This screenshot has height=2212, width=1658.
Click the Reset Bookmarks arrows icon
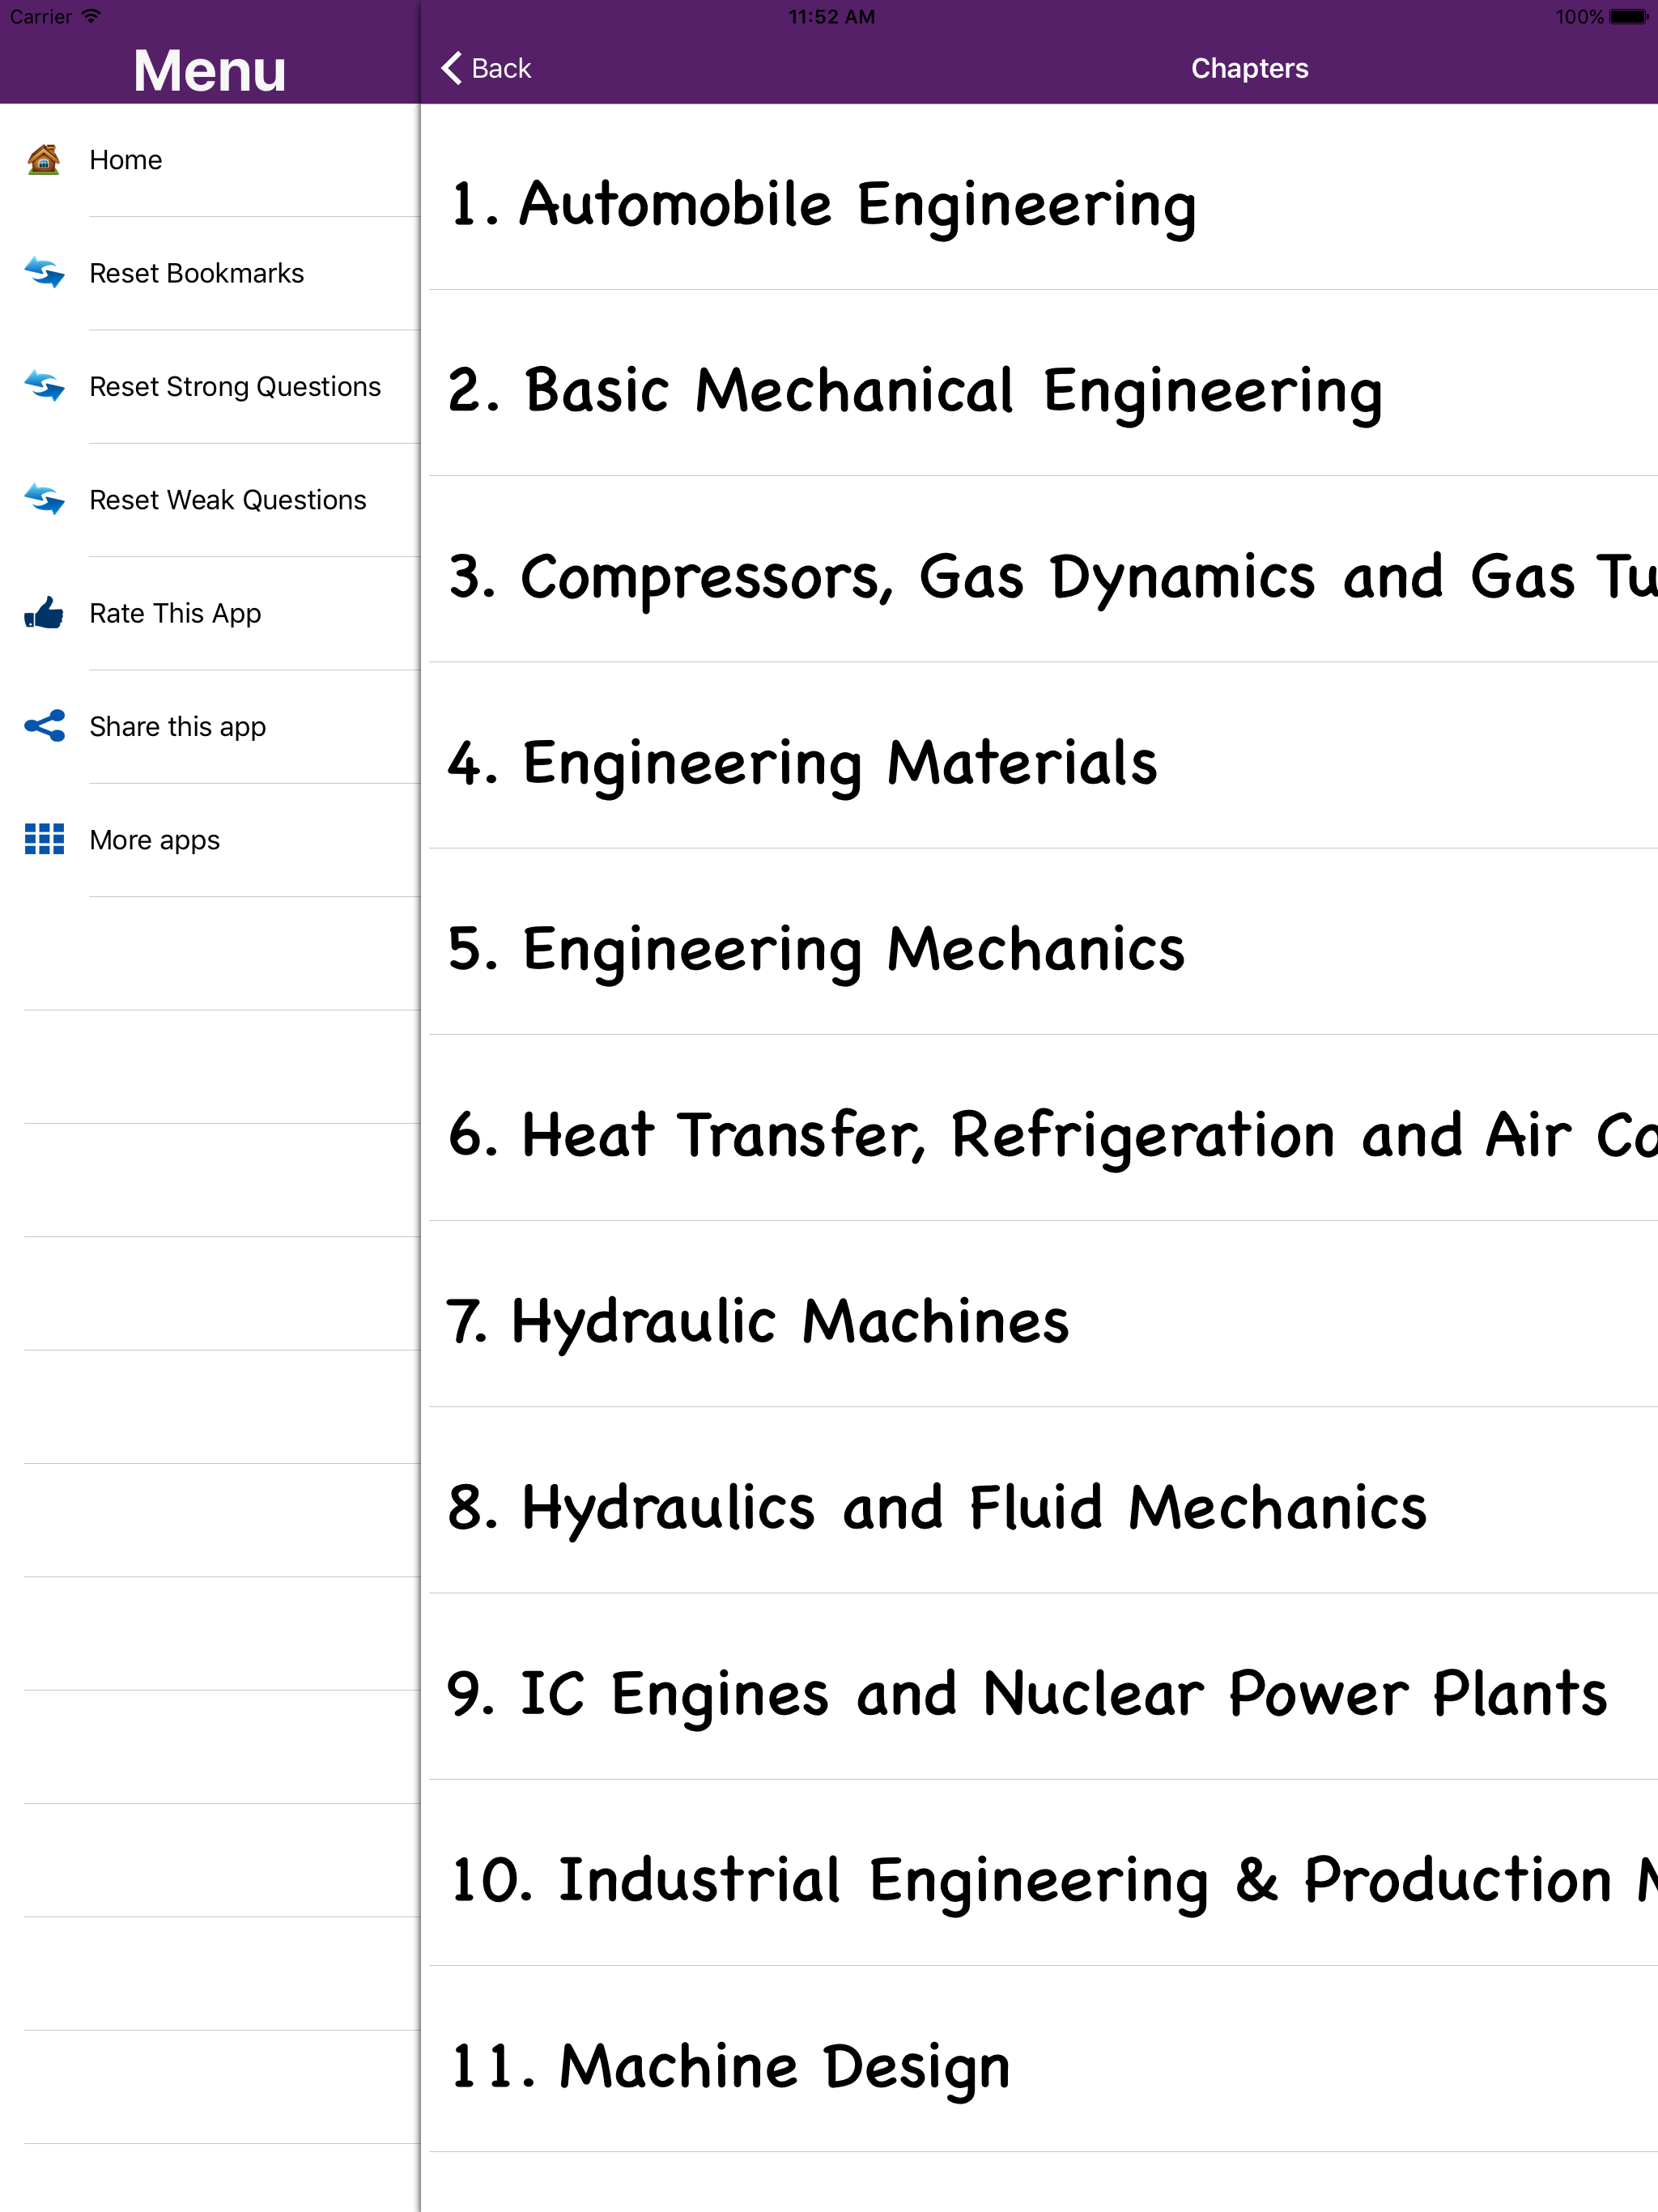(44, 273)
